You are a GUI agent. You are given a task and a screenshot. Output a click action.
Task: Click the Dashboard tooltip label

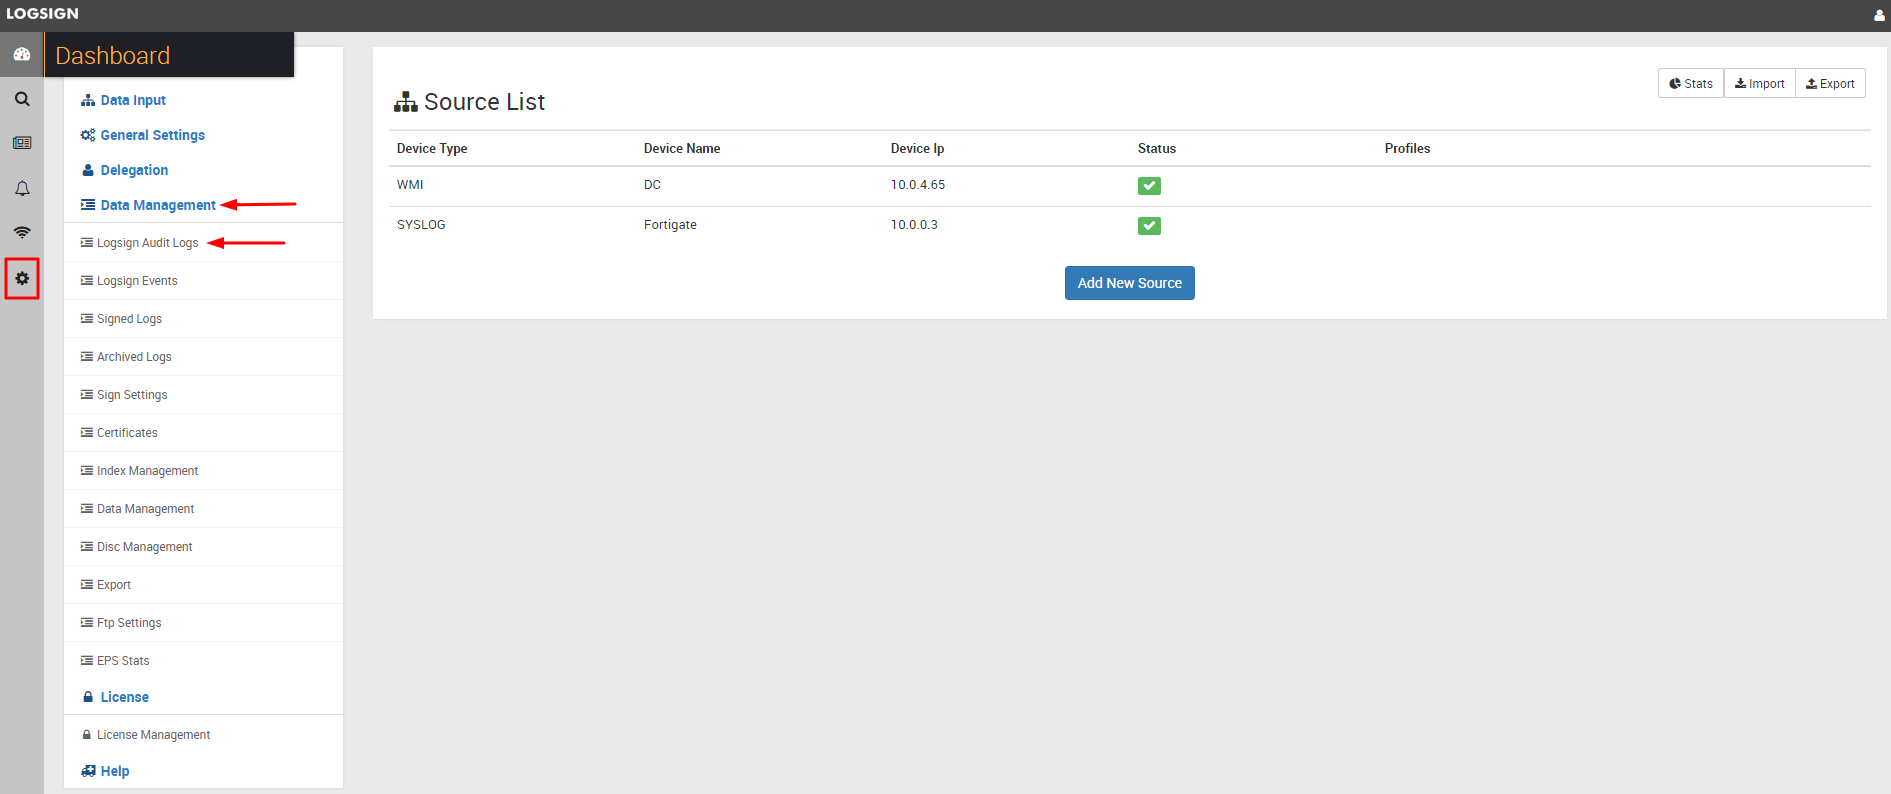(169, 55)
